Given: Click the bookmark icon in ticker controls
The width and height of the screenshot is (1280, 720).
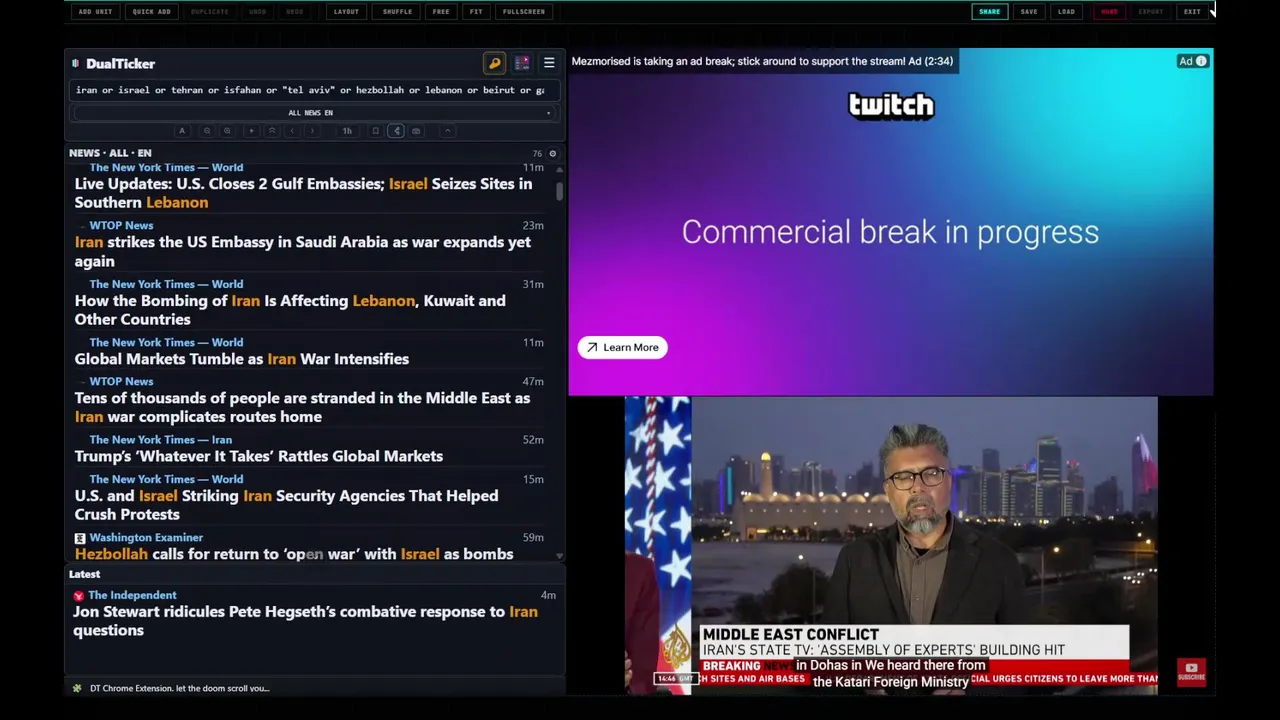Looking at the screenshot, I should 375,131.
